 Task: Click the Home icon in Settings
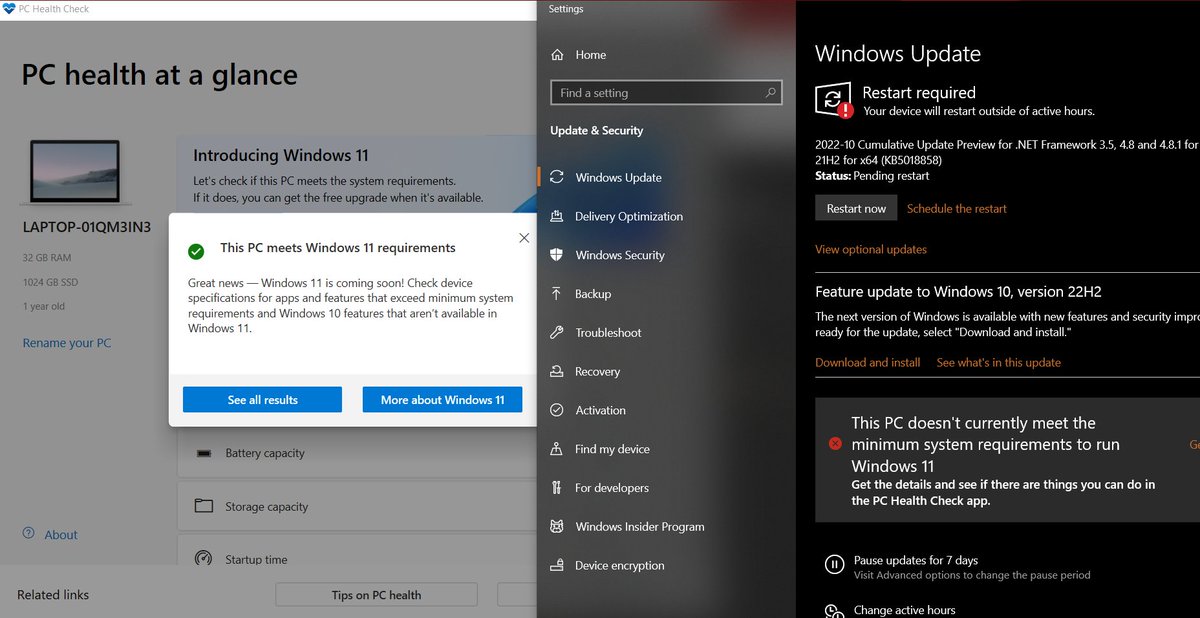(x=557, y=55)
